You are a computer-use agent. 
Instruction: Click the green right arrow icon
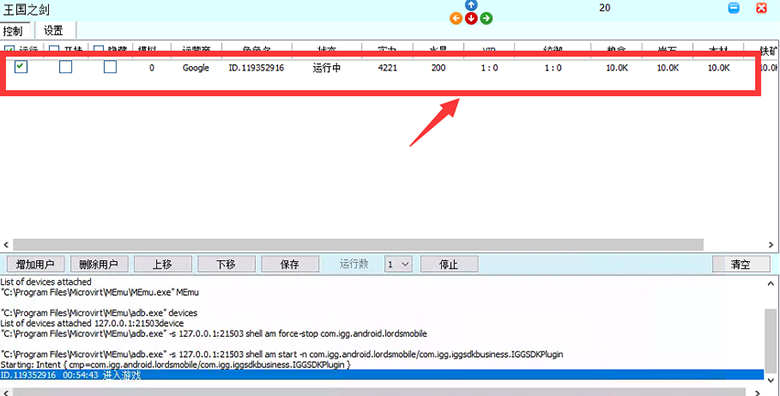487,19
